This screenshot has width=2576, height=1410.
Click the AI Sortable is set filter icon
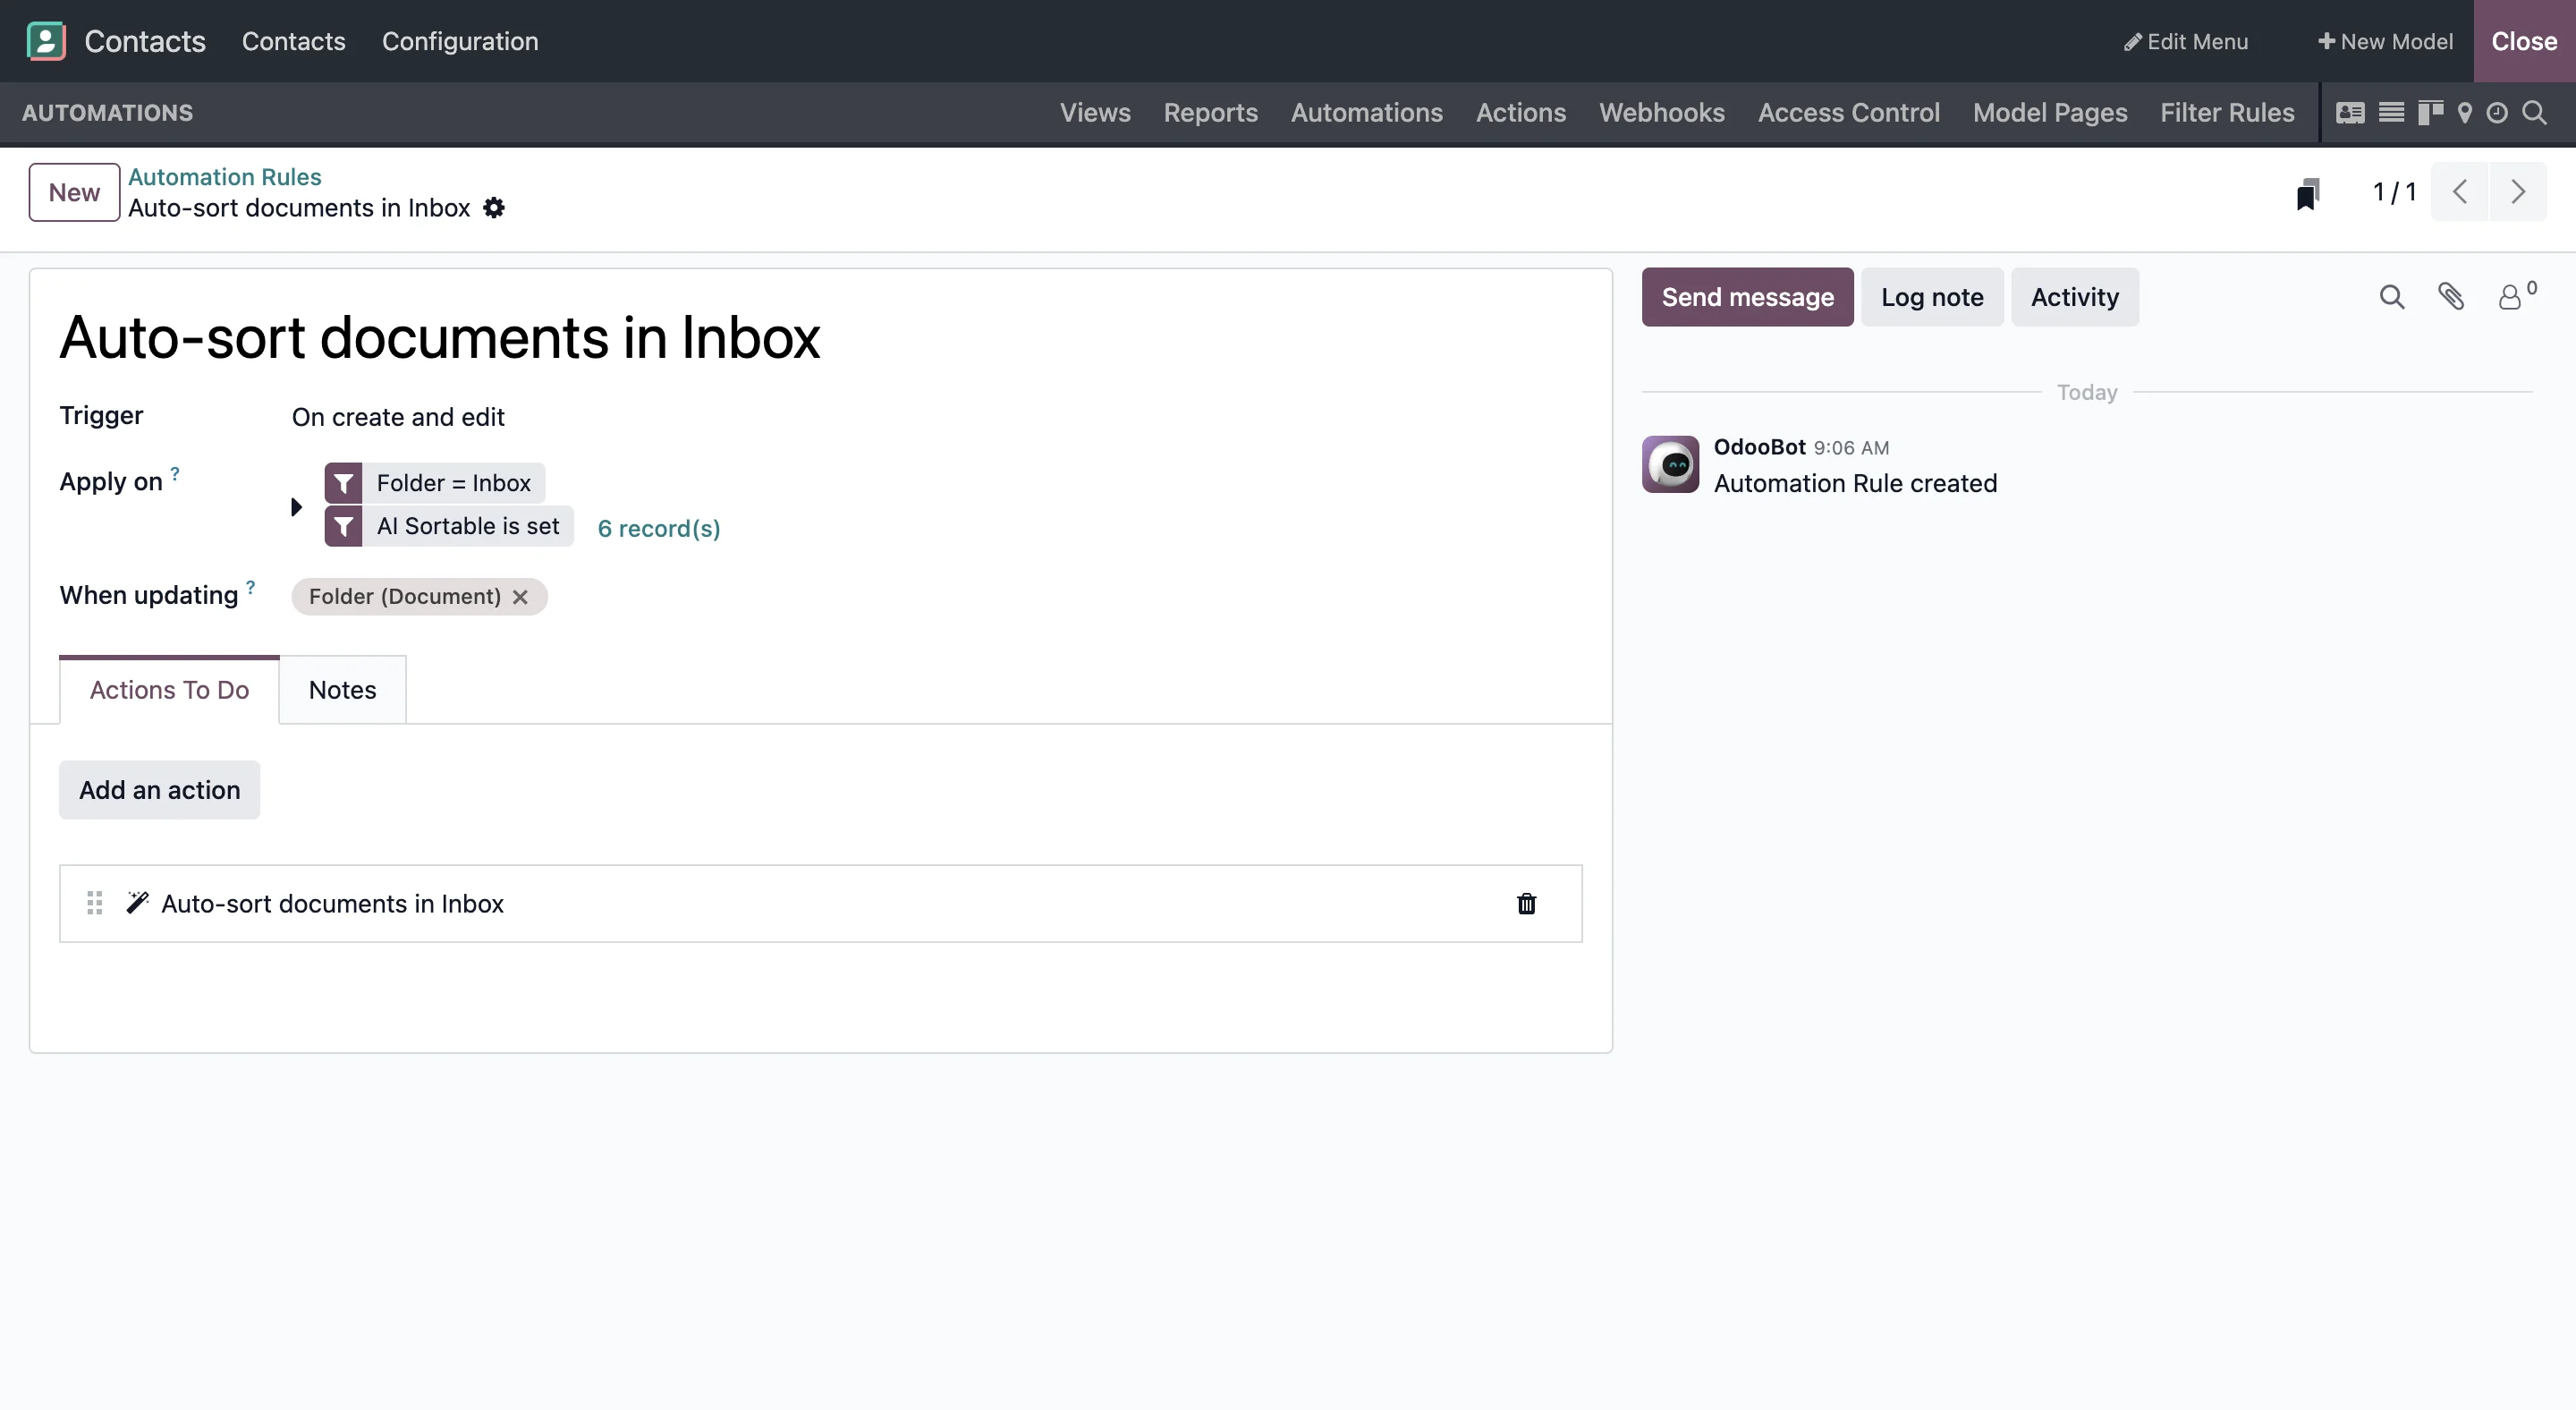tap(343, 526)
